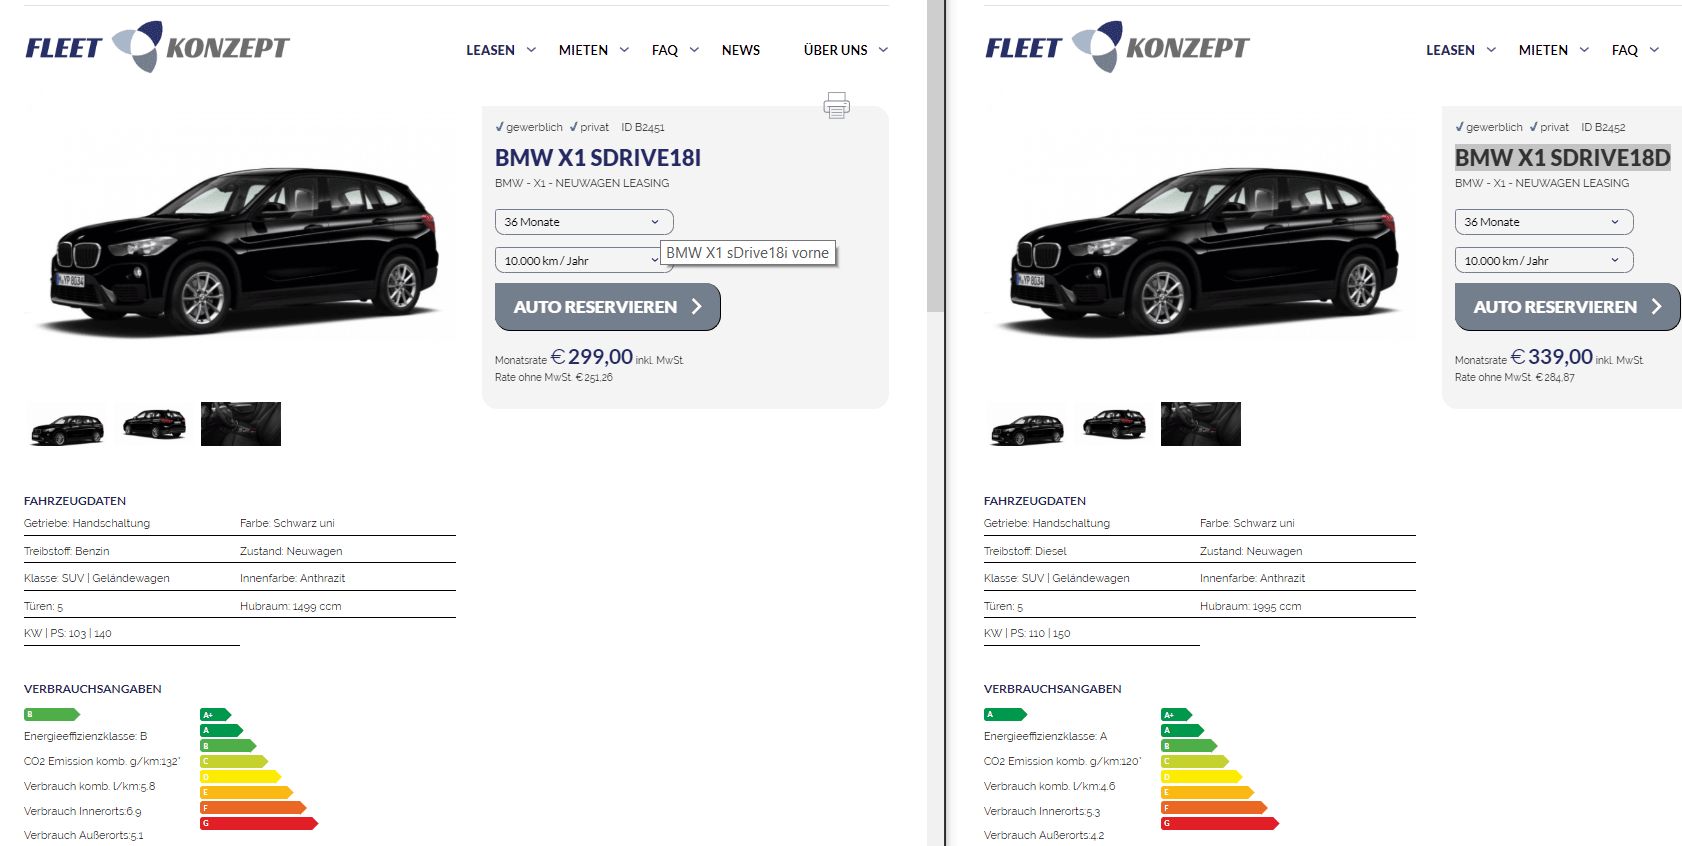
Task: Expand ÜBER UNS chevron in left window
Action: click(x=883, y=50)
